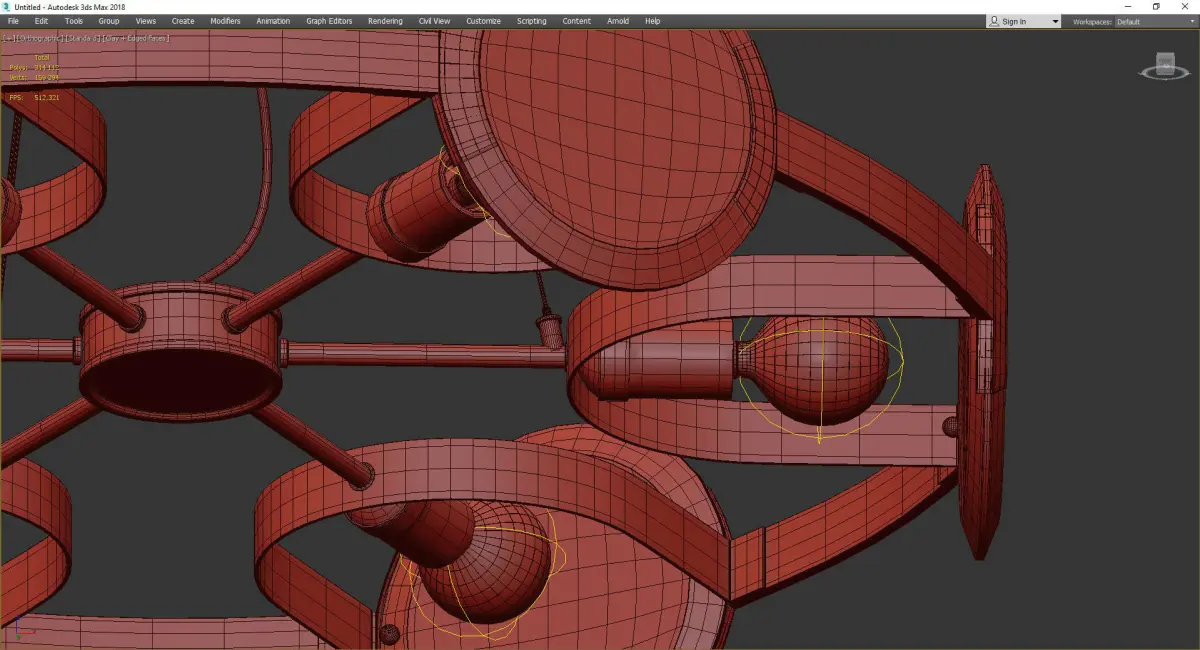
Task: Open the [Clay + Edged Faces] viewport menu
Action: coord(136,38)
